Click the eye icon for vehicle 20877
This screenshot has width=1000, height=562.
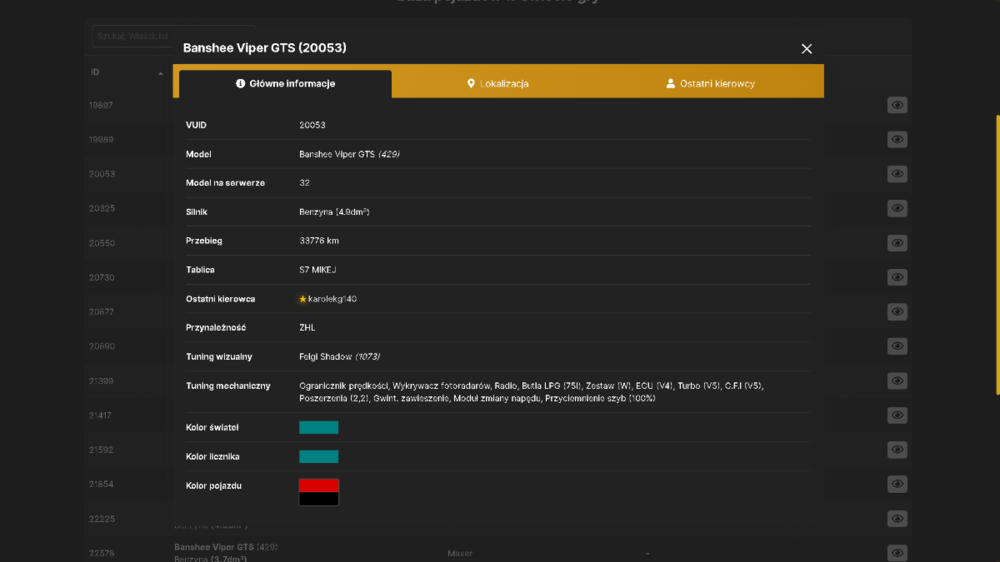[897, 312]
